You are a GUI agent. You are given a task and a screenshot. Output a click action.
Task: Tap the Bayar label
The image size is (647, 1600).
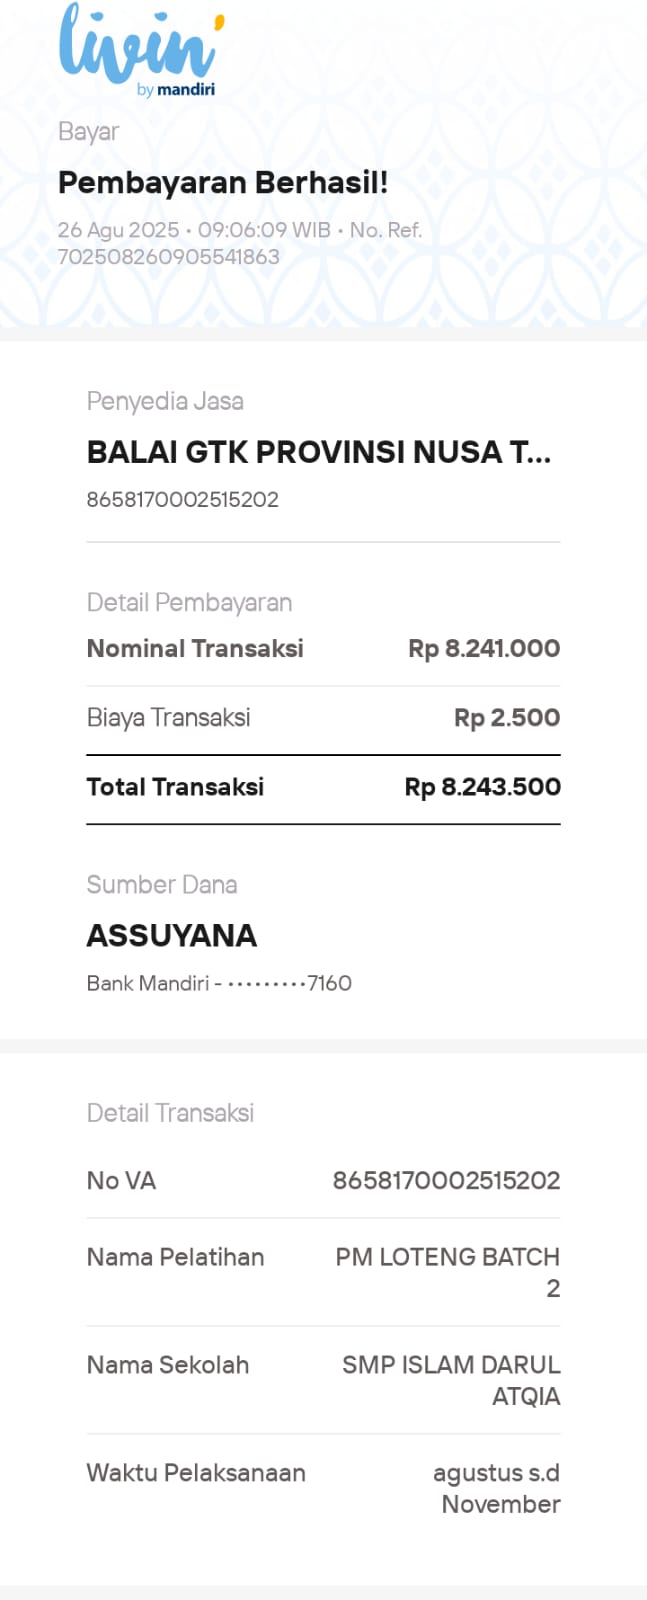[x=89, y=132]
